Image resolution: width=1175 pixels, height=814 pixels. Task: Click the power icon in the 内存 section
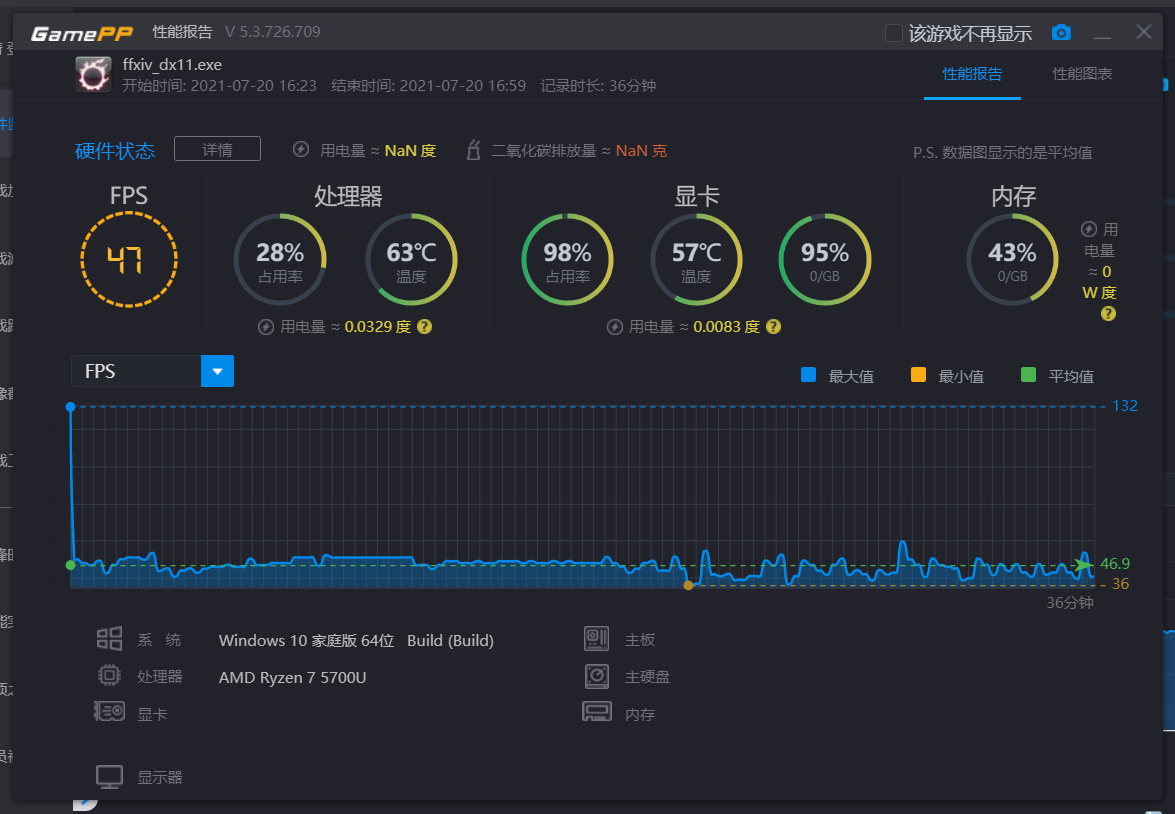(1089, 229)
